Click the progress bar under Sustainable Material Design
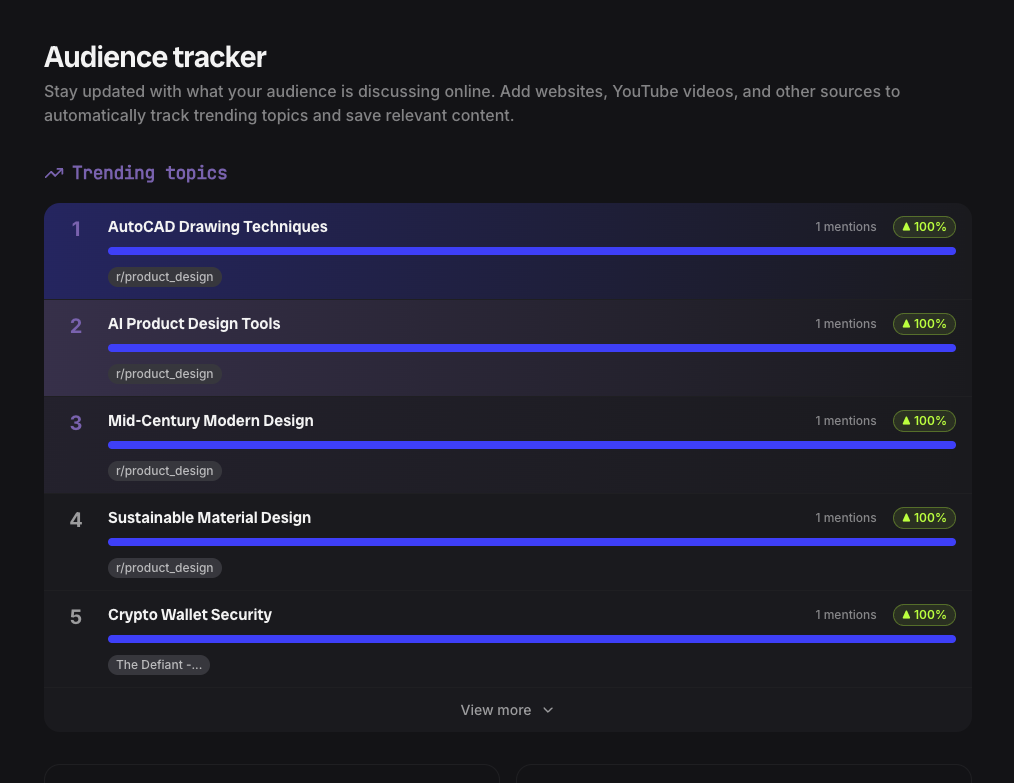Screen dimensions: 1014x783 tap(532, 542)
